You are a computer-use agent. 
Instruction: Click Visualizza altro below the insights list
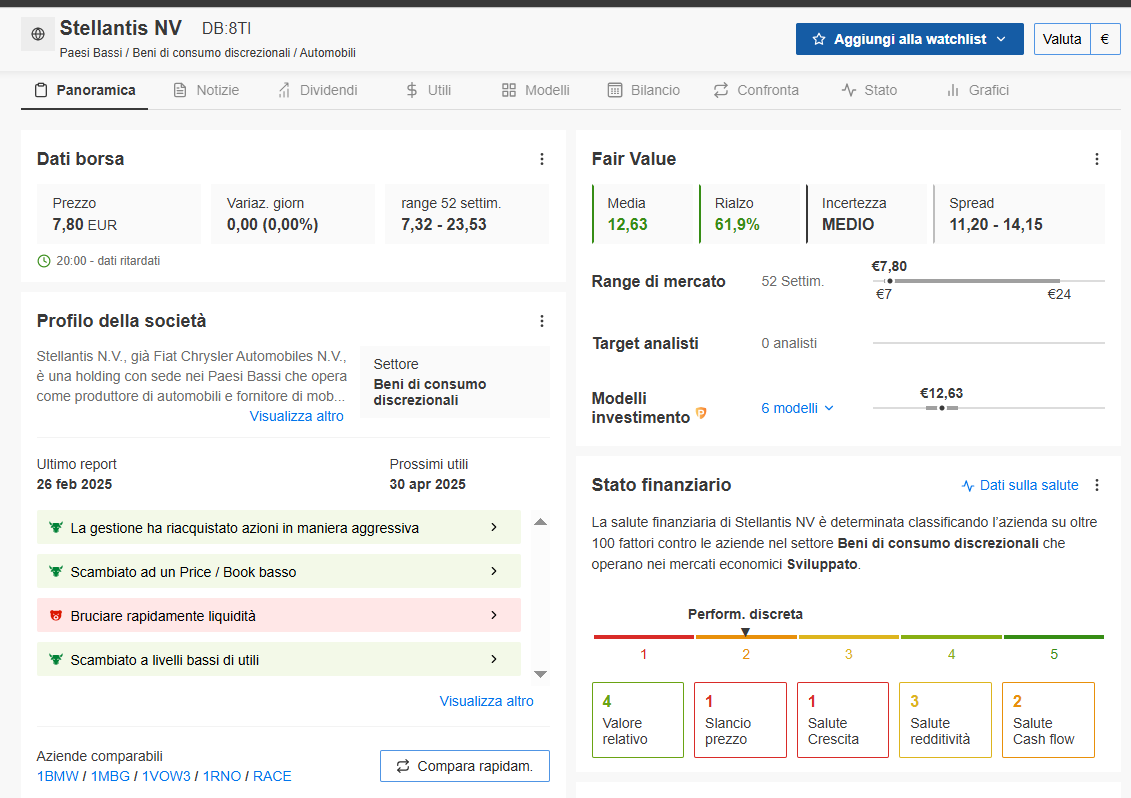(x=487, y=701)
